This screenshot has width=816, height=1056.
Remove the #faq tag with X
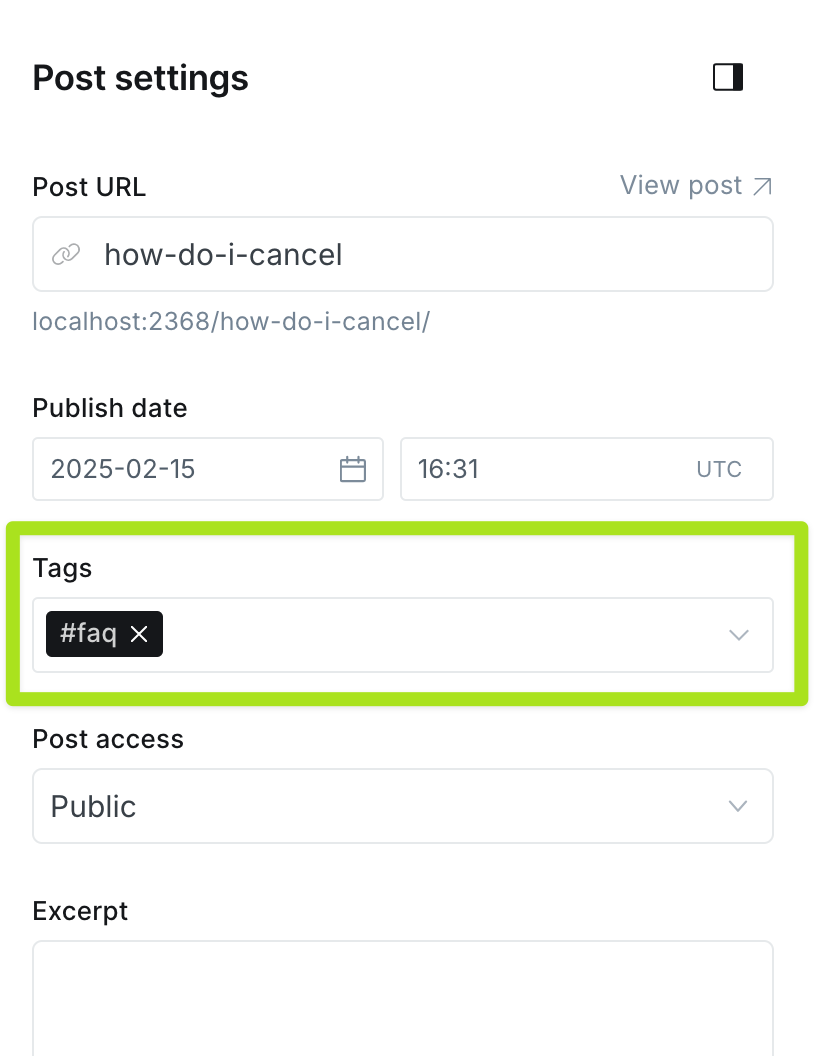140,634
